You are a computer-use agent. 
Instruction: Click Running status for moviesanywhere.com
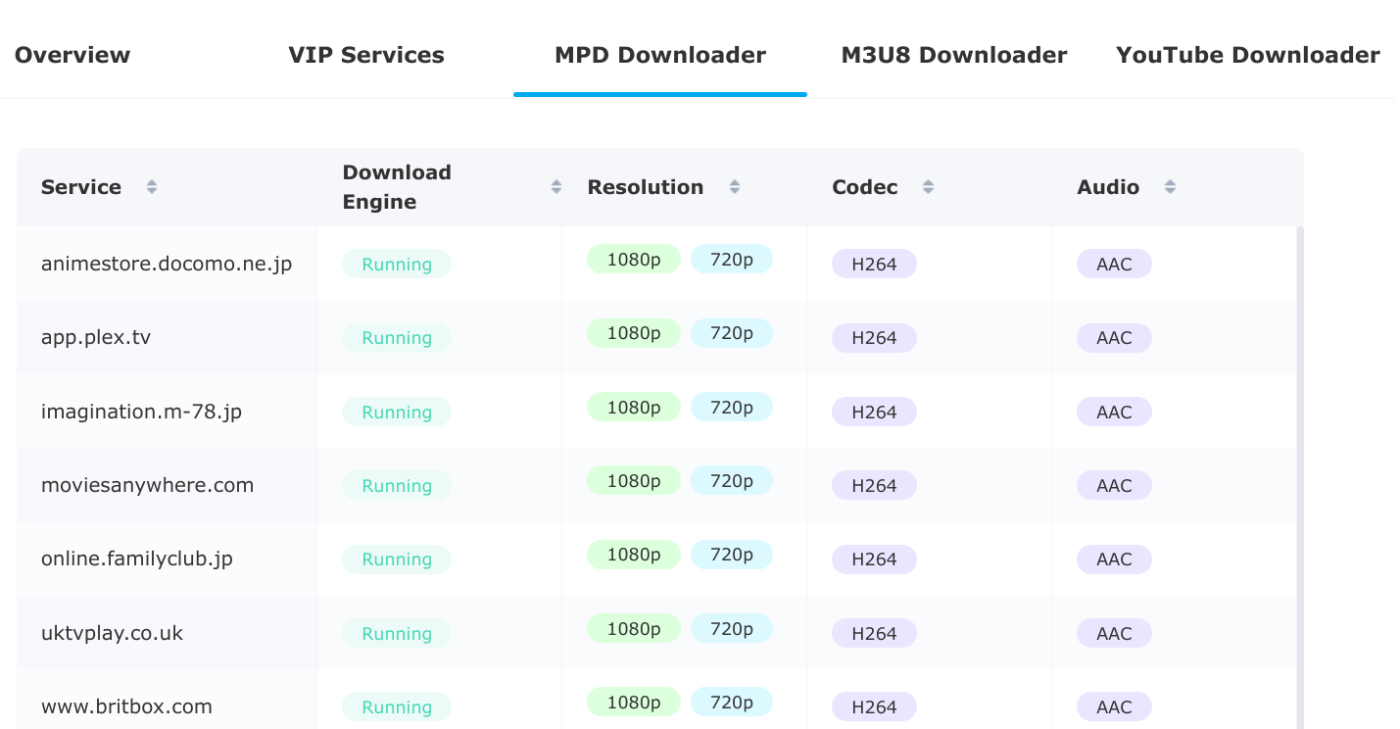pos(397,485)
